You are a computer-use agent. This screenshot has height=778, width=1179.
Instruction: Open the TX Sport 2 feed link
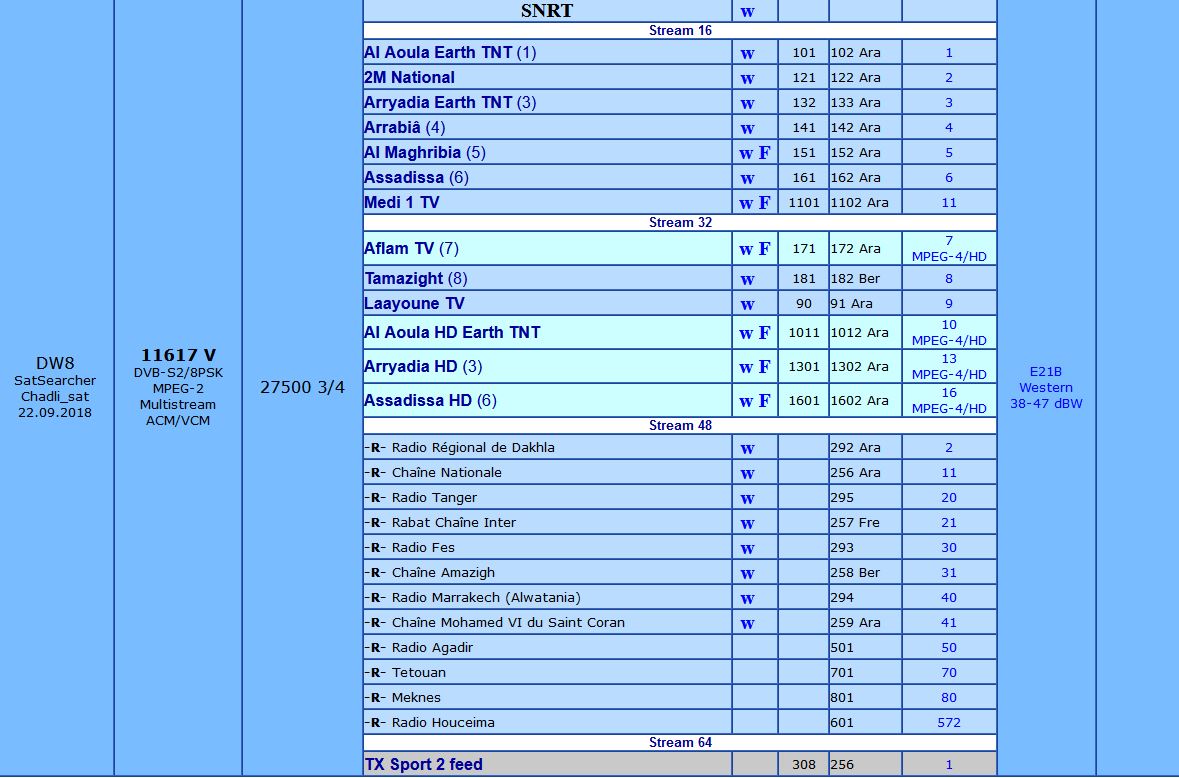(x=424, y=764)
